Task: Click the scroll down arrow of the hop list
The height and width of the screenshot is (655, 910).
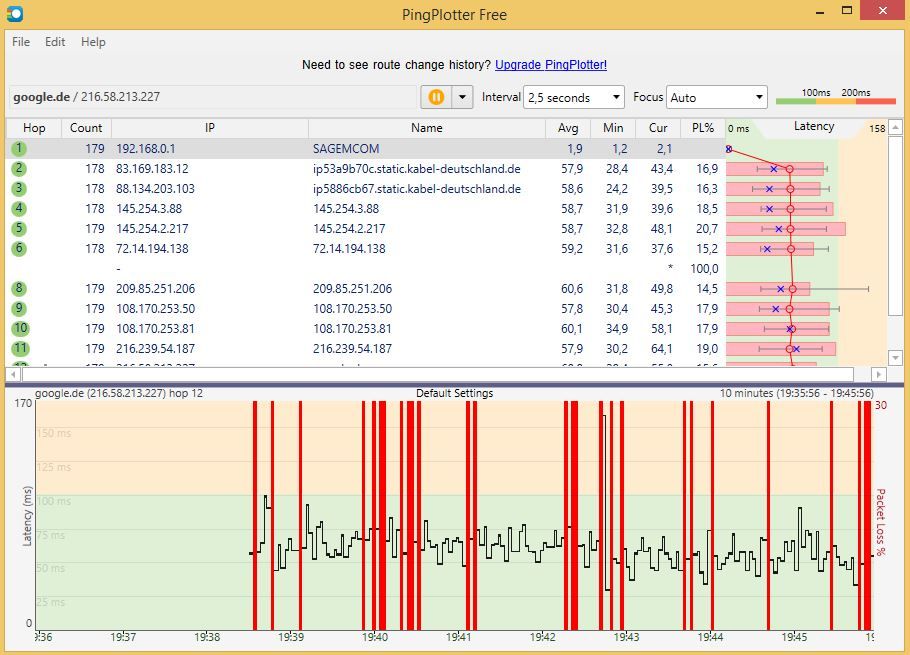Action: click(x=895, y=358)
